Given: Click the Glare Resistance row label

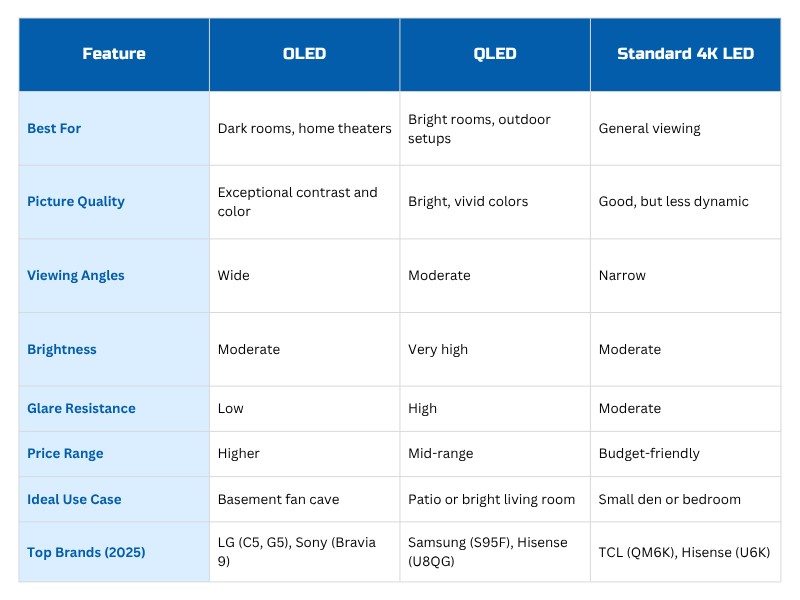Looking at the screenshot, I should (81, 409).
